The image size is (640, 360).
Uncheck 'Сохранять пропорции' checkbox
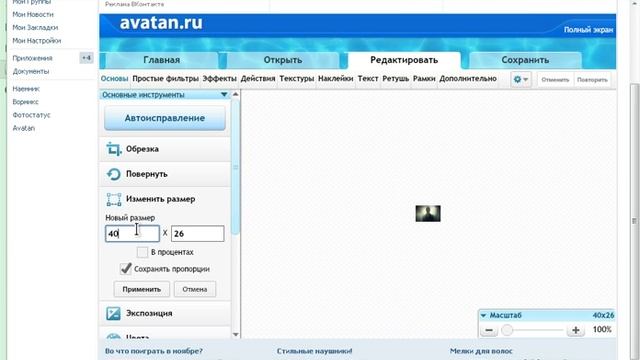(126, 269)
